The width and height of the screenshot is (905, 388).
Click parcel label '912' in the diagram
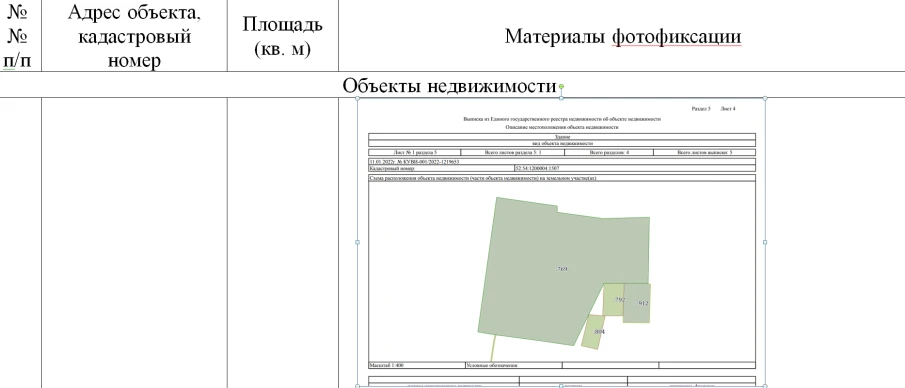point(643,303)
